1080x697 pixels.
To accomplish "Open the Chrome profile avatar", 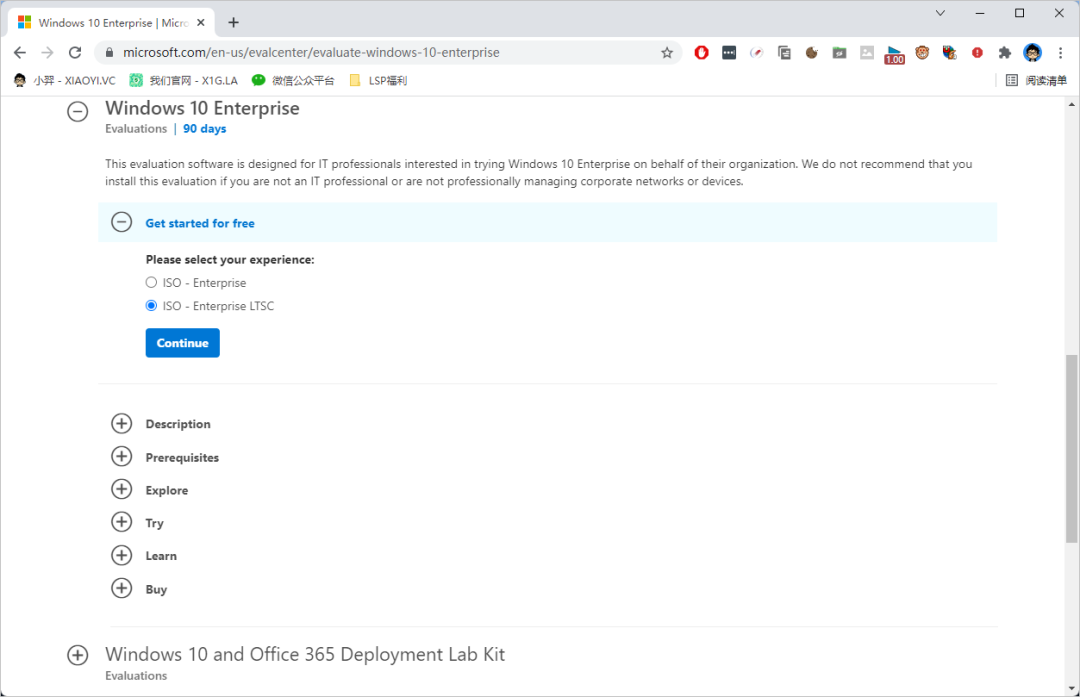I will 1033,53.
